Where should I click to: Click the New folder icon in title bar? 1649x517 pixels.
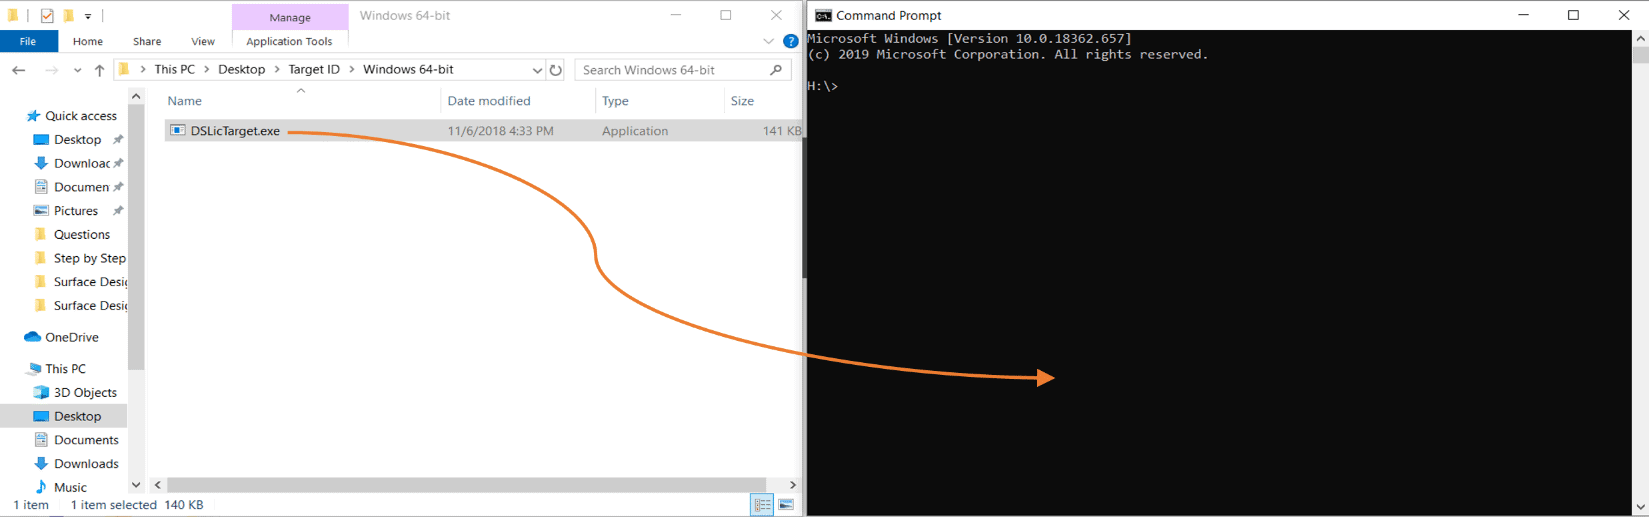click(68, 16)
